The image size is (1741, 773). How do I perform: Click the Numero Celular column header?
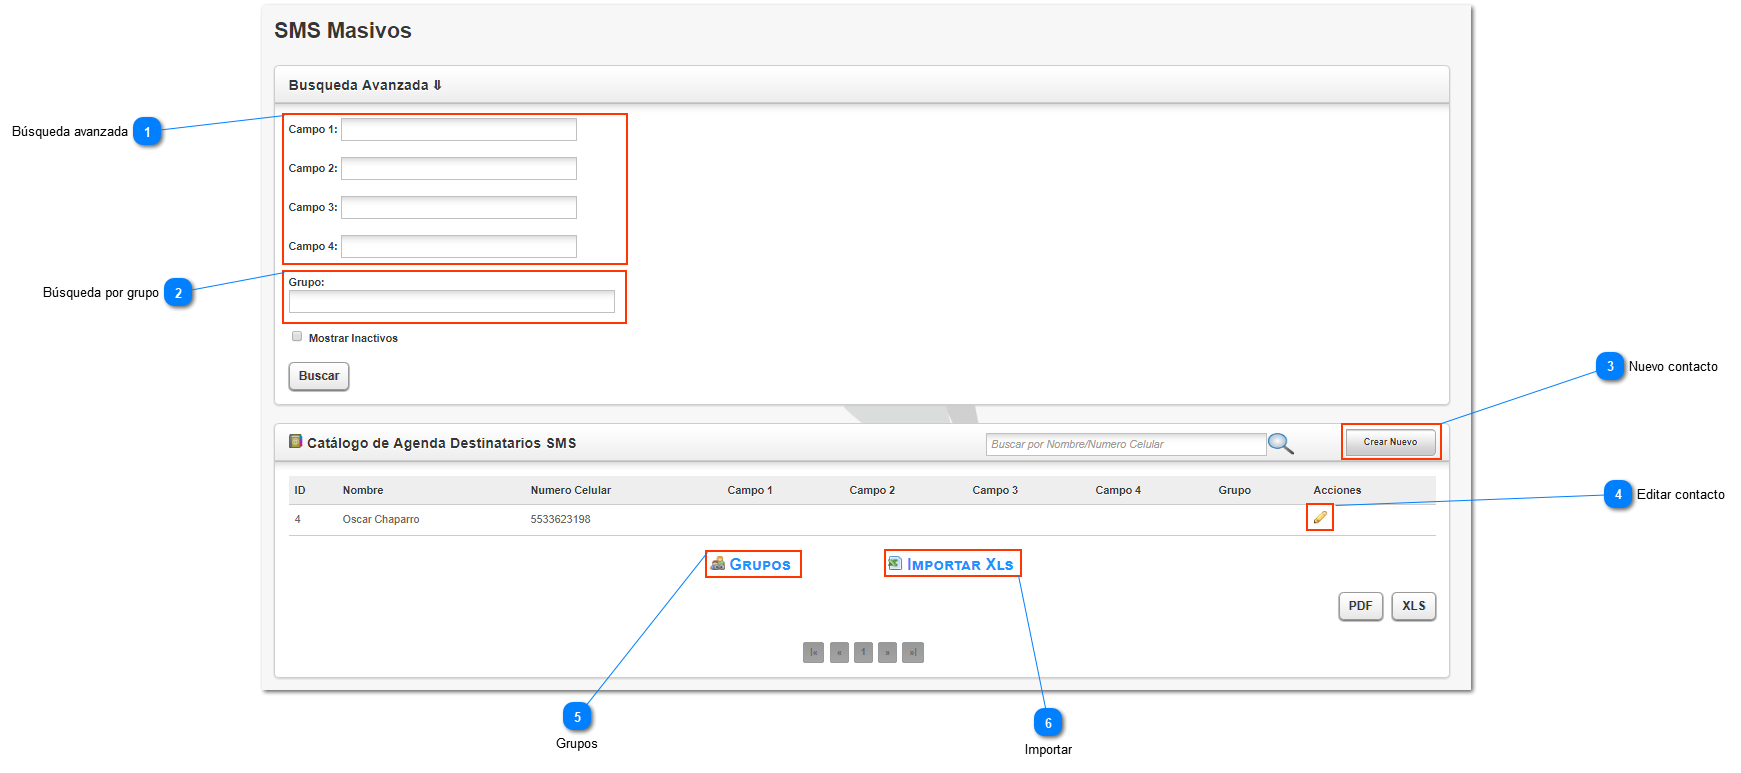[x=571, y=490]
